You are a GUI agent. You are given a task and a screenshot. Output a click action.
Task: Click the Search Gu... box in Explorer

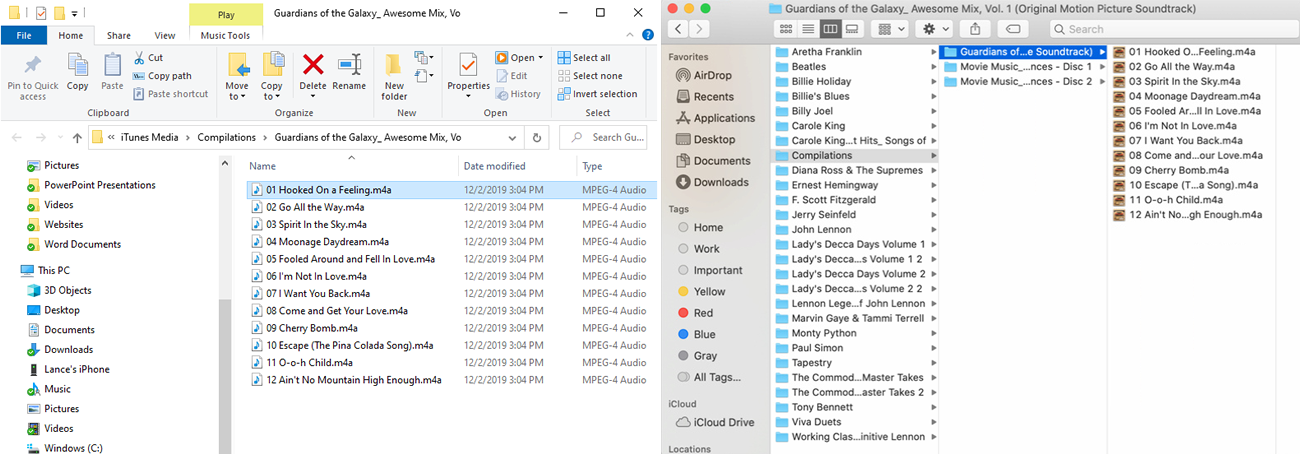[x=603, y=137]
